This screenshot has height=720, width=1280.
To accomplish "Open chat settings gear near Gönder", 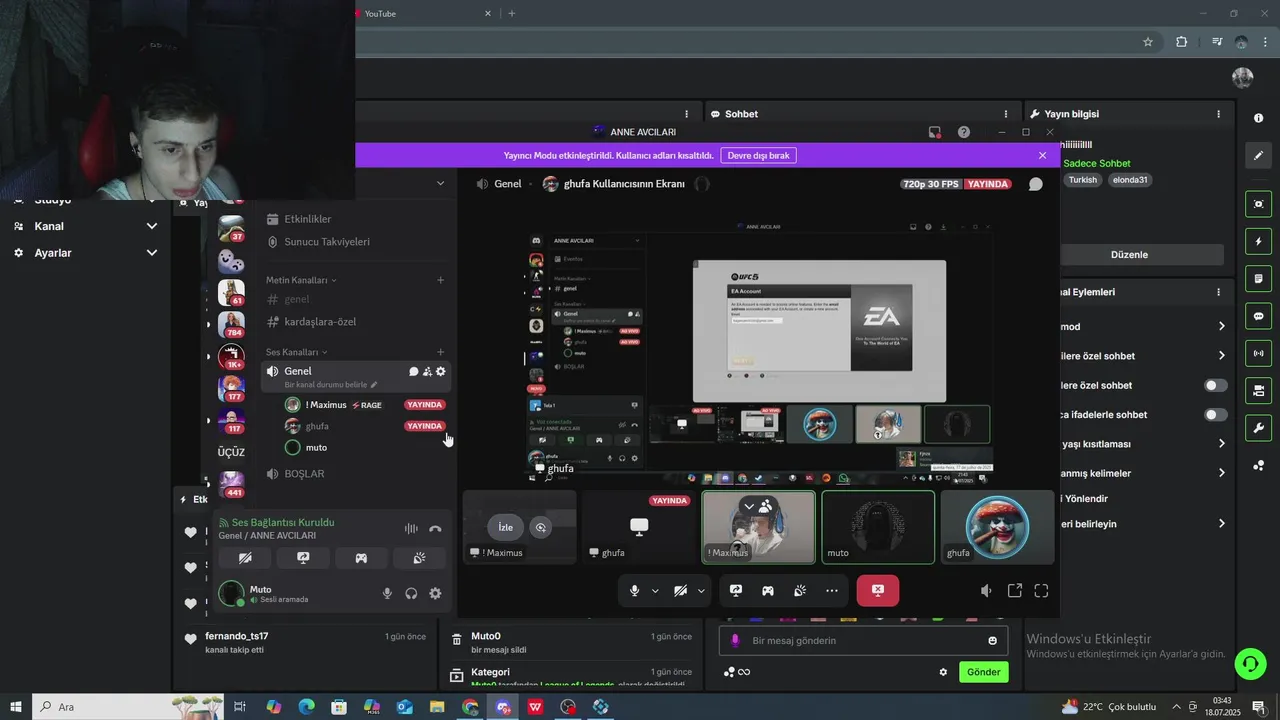I will 943,672.
